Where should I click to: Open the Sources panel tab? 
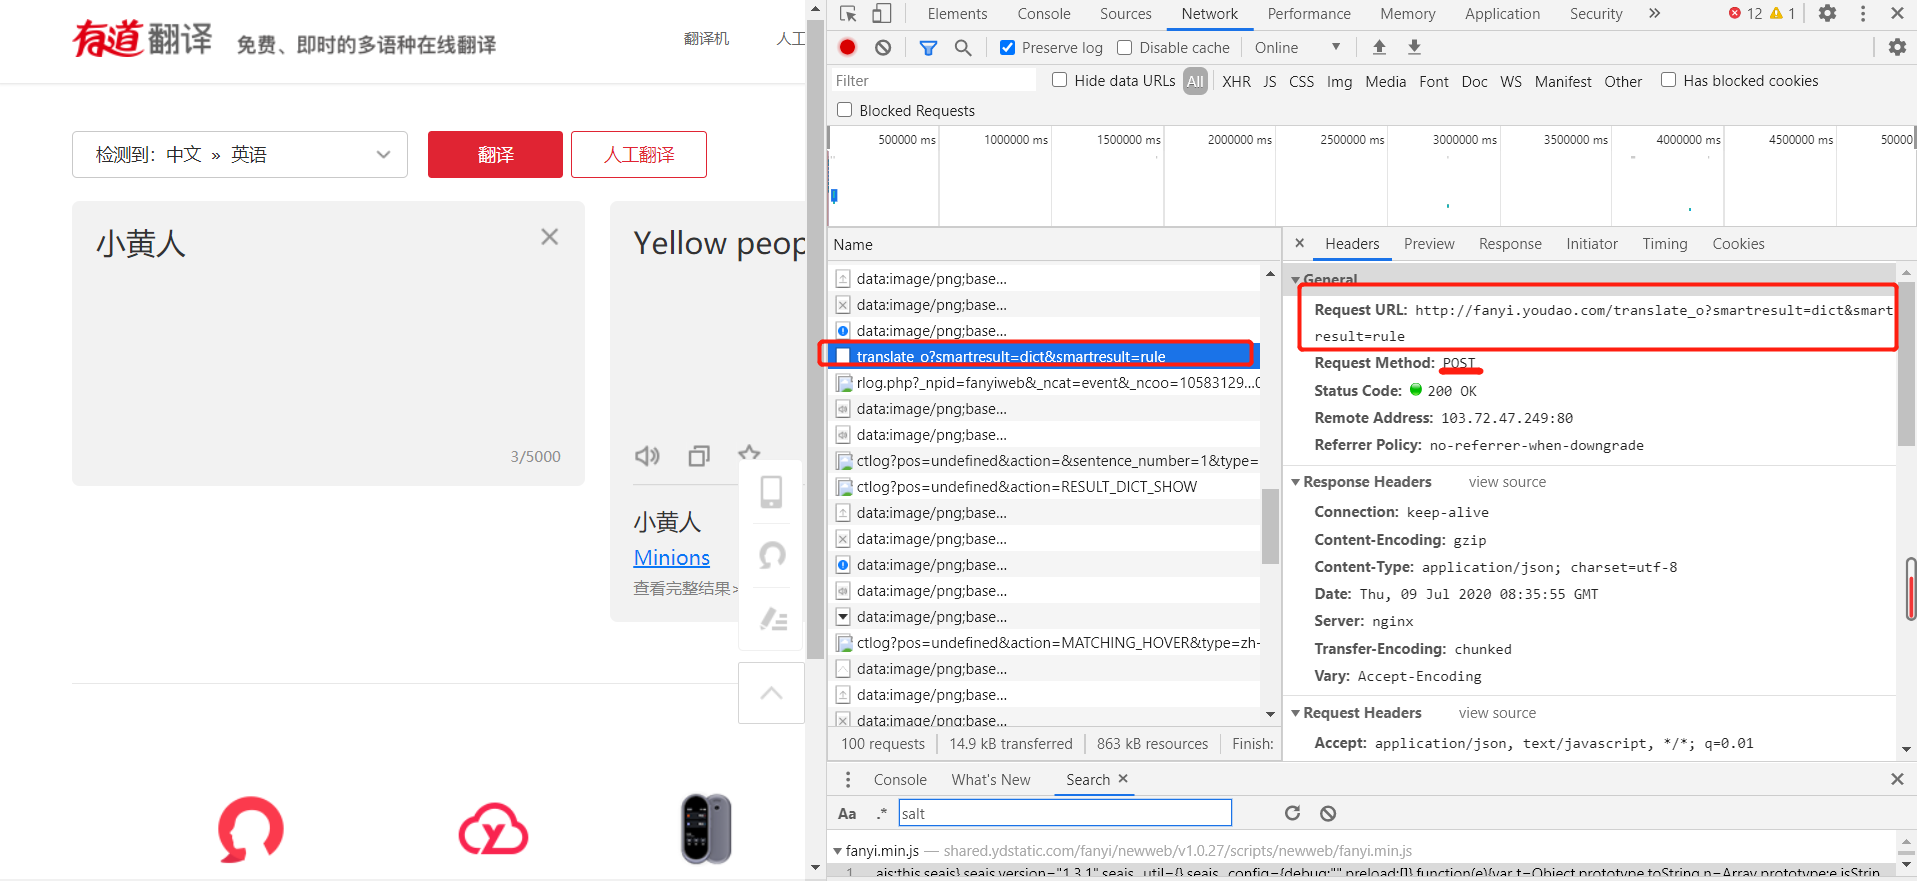tap(1126, 14)
